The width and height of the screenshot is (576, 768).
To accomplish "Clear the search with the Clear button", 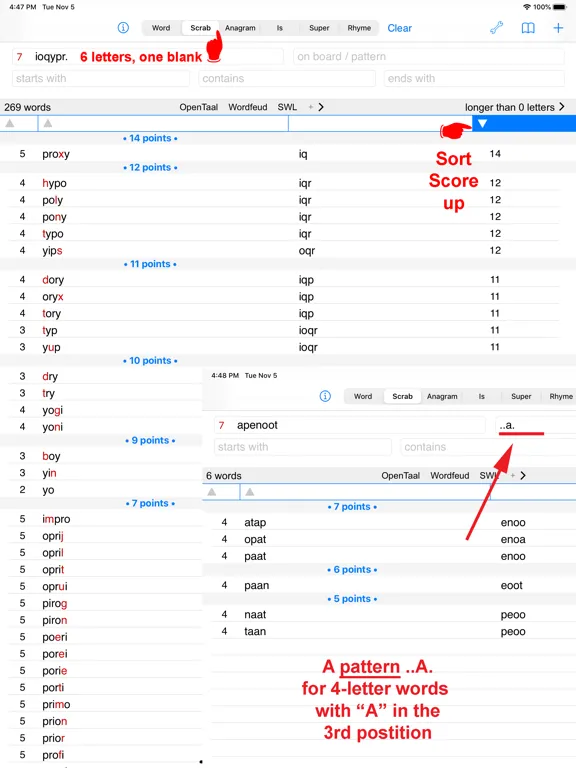I will [x=400, y=28].
